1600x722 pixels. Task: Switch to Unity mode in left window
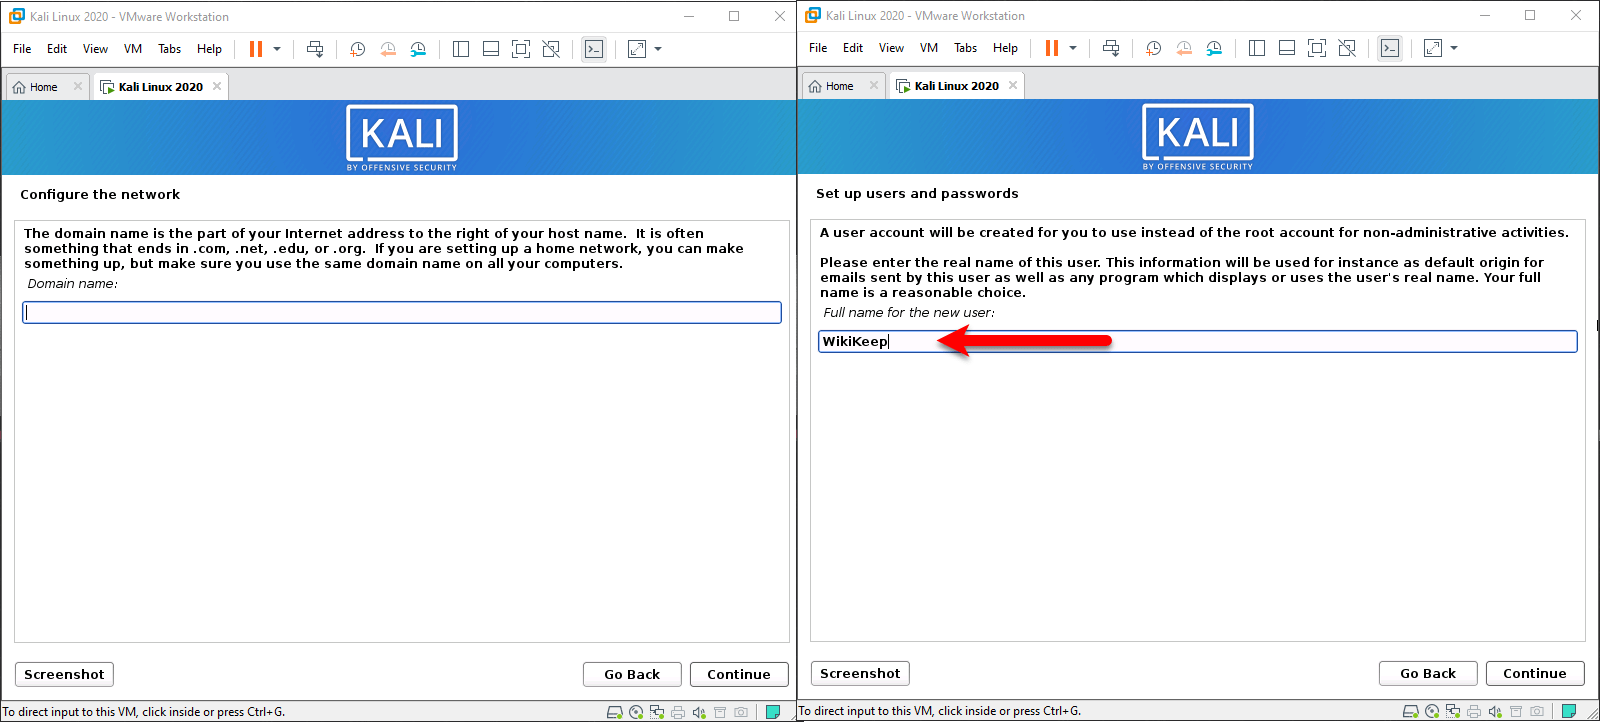click(551, 49)
